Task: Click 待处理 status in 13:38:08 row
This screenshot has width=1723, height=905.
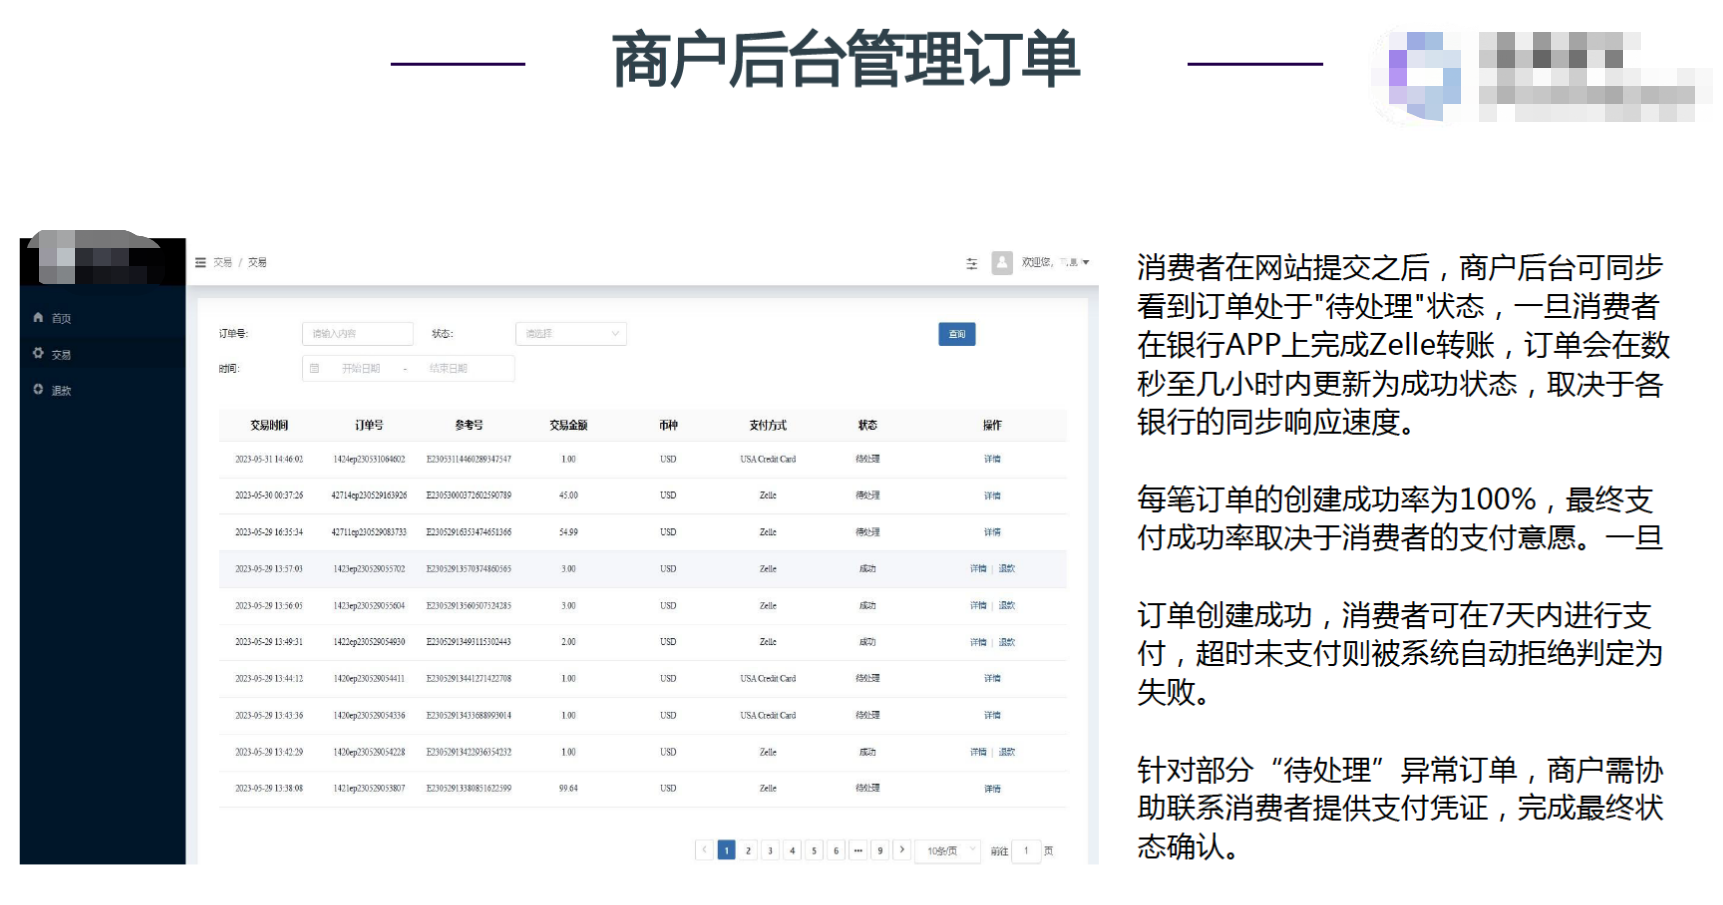Action: tap(867, 789)
